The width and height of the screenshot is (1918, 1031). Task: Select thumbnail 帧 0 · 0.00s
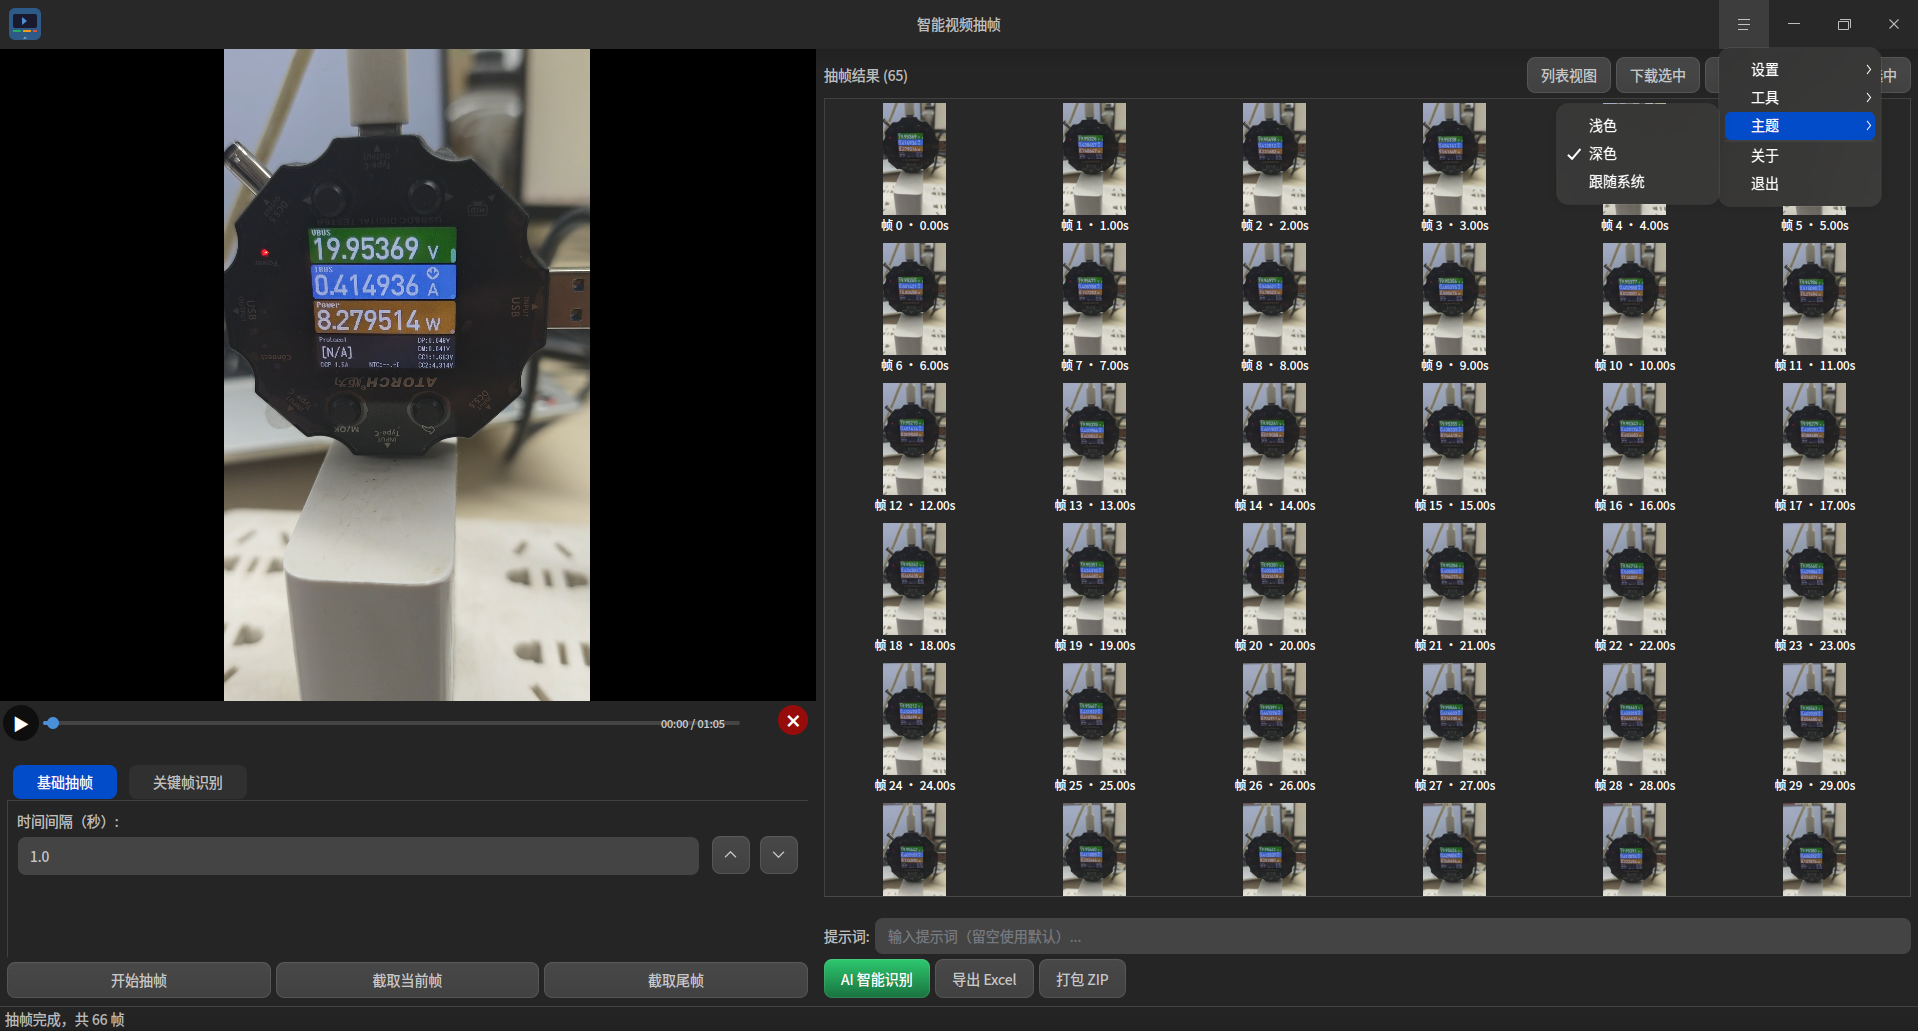[915, 168]
